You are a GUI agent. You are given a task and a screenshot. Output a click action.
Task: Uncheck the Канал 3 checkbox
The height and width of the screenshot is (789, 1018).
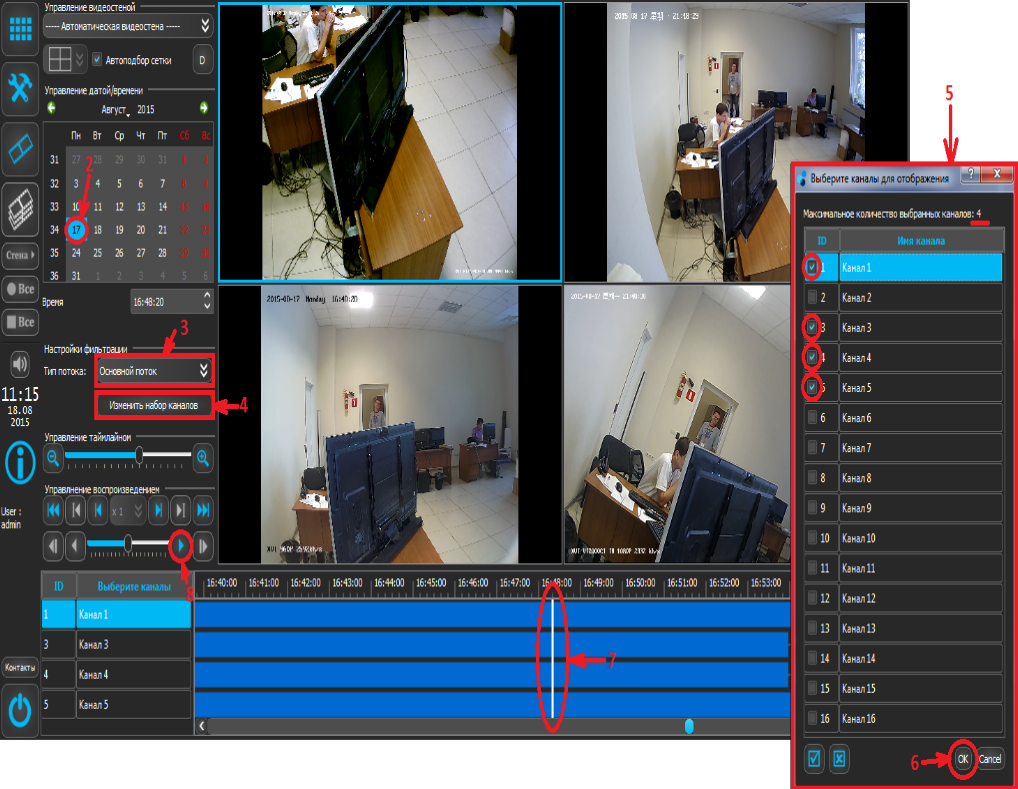click(816, 328)
